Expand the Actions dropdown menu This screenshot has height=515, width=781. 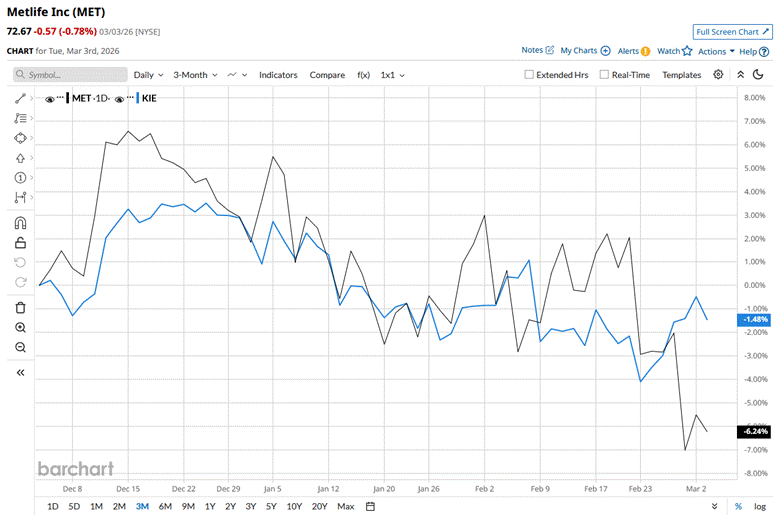(x=716, y=51)
